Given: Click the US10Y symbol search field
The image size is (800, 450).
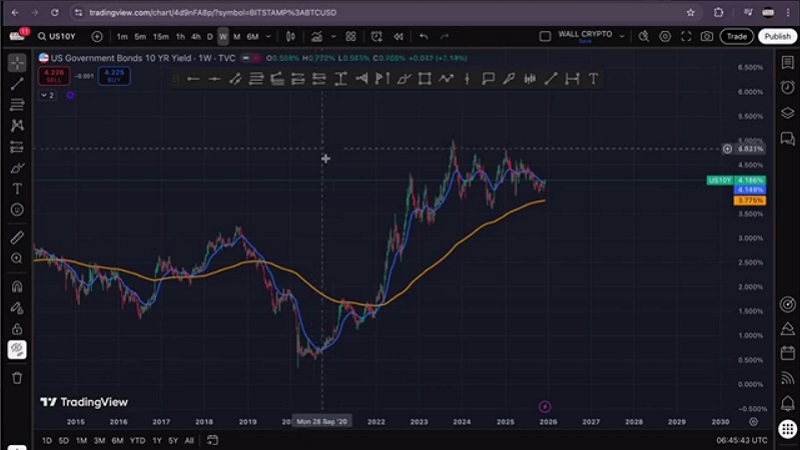Looking at the screenshot, I should coord(60,37).
